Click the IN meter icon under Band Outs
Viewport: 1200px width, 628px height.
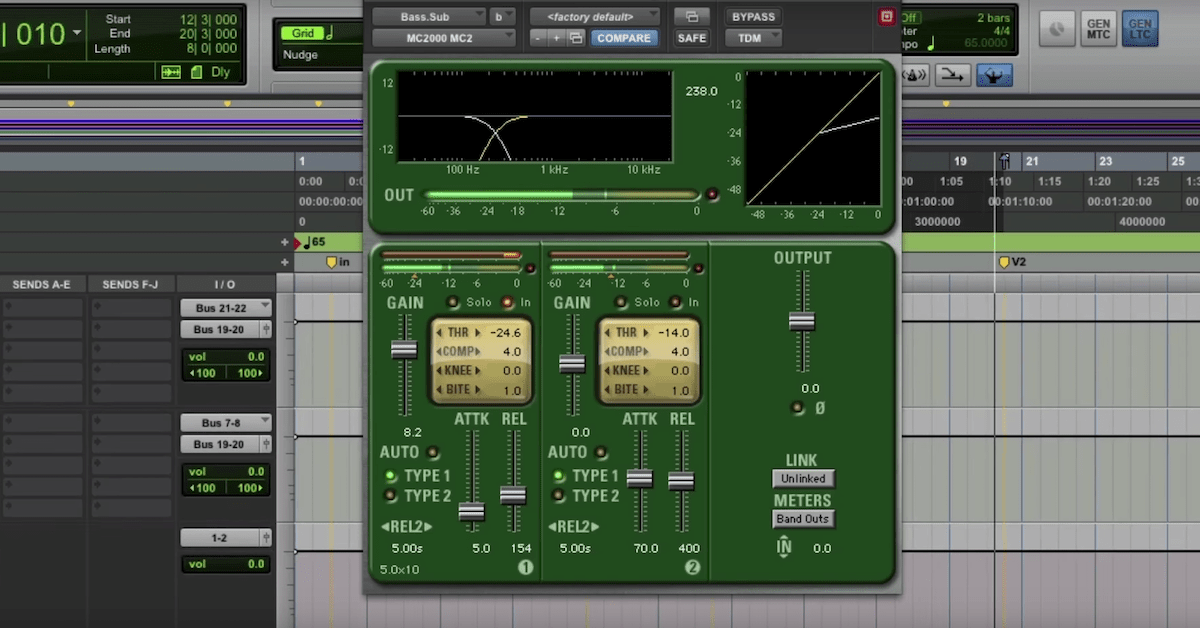click(x=784, y=547)
